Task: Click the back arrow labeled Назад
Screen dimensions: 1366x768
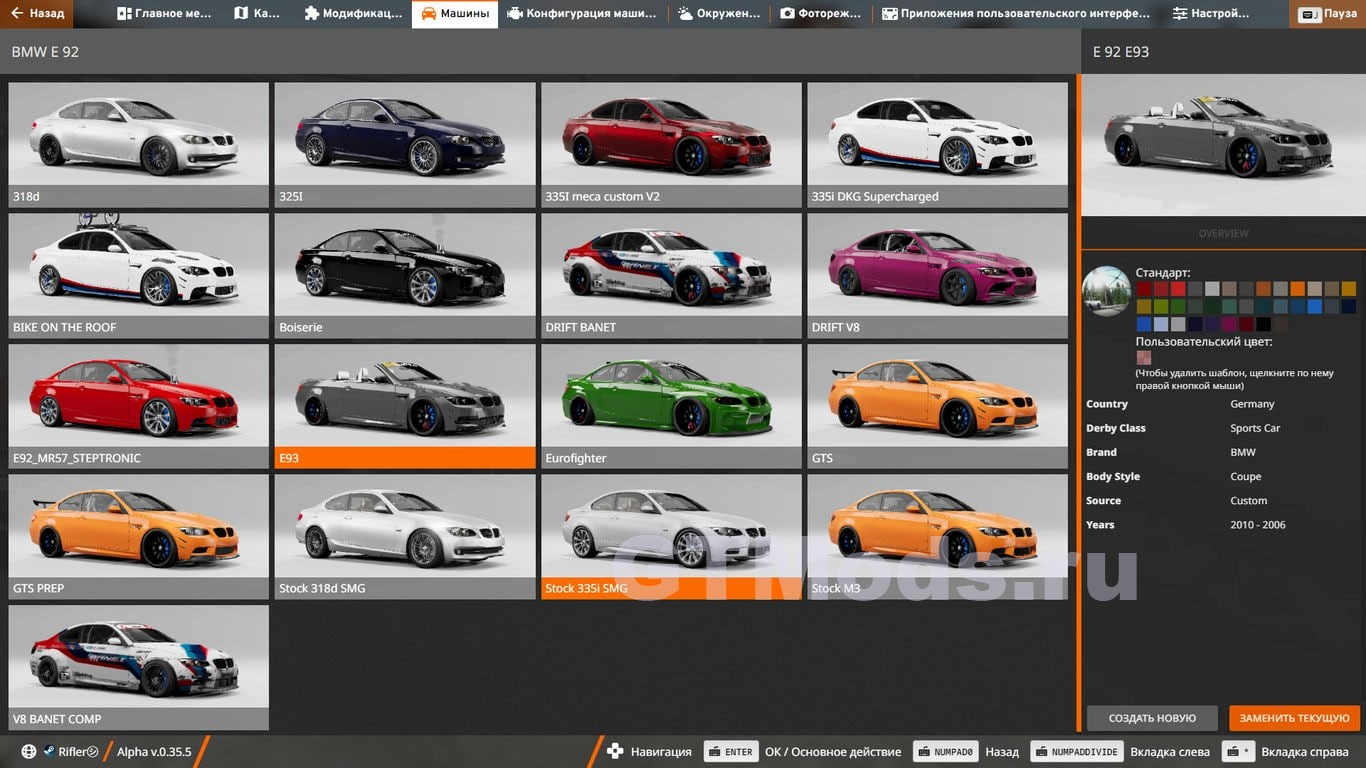Action: coord(37,14)
